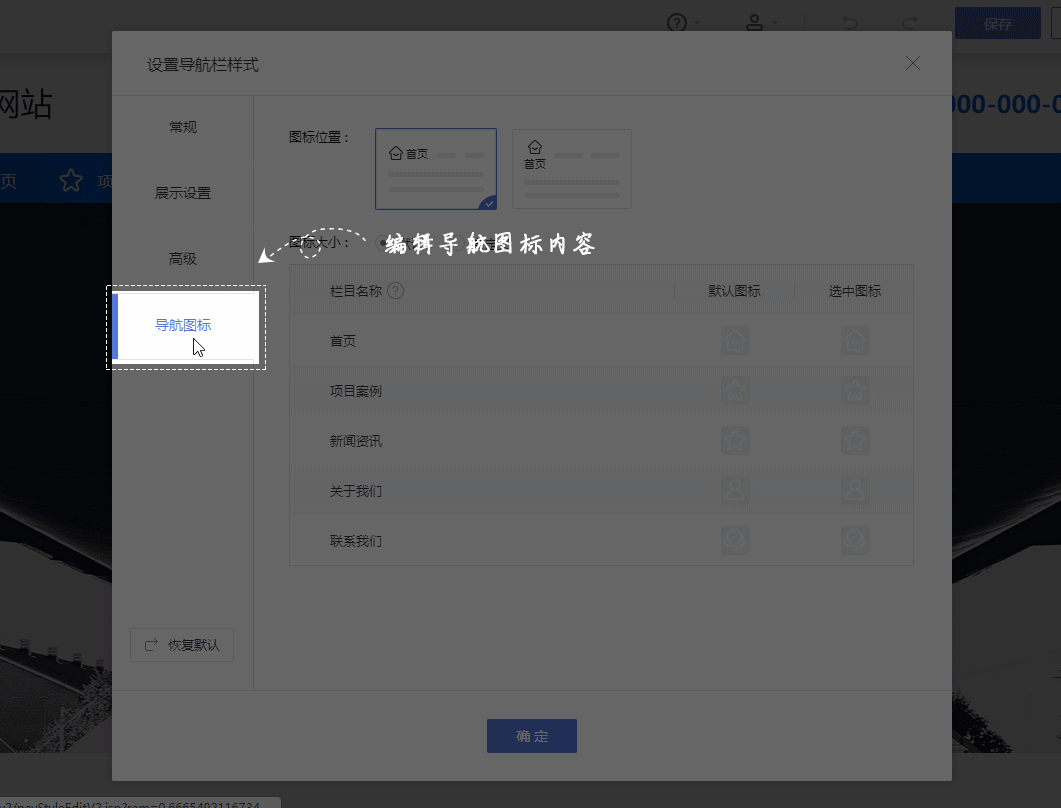Switch to 常规 settings tab
Viewport: 1061px width, 808px height.
pos(183,127)
